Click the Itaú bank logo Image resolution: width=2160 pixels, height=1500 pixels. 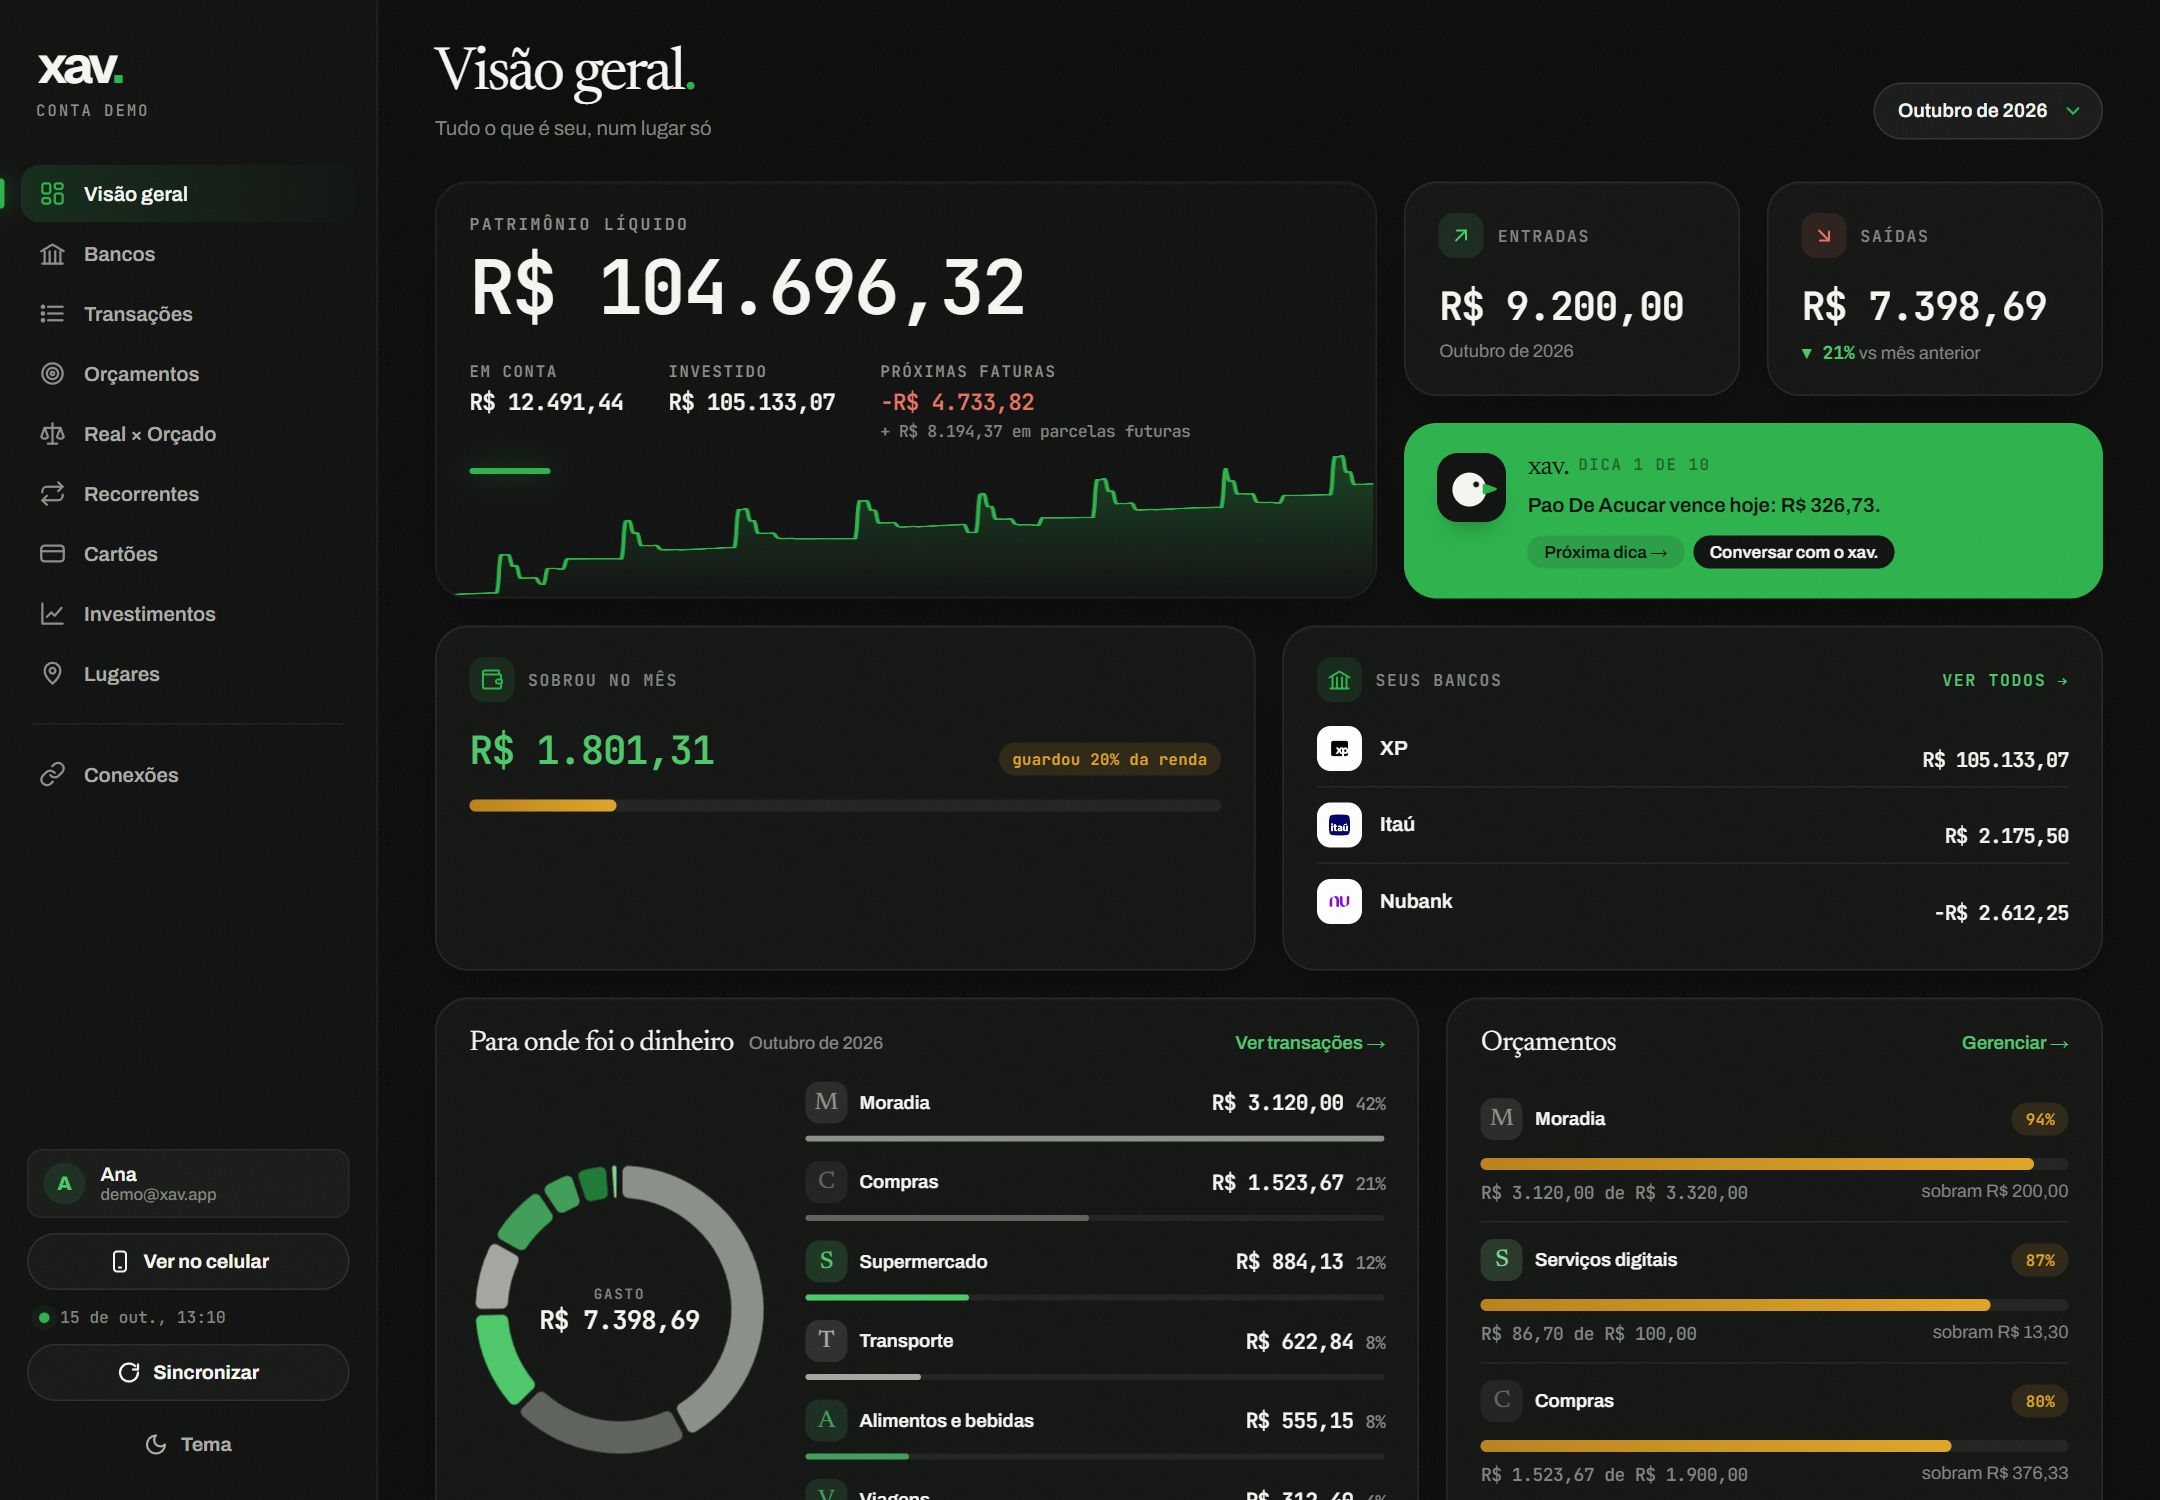(x=1339, y=825)
